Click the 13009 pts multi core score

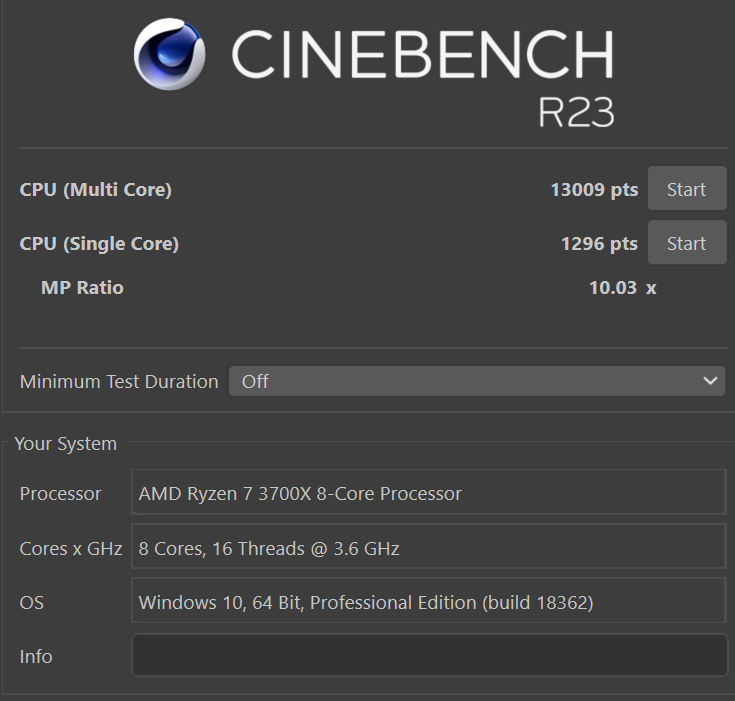pyautogui.click(x=594, y=190)
